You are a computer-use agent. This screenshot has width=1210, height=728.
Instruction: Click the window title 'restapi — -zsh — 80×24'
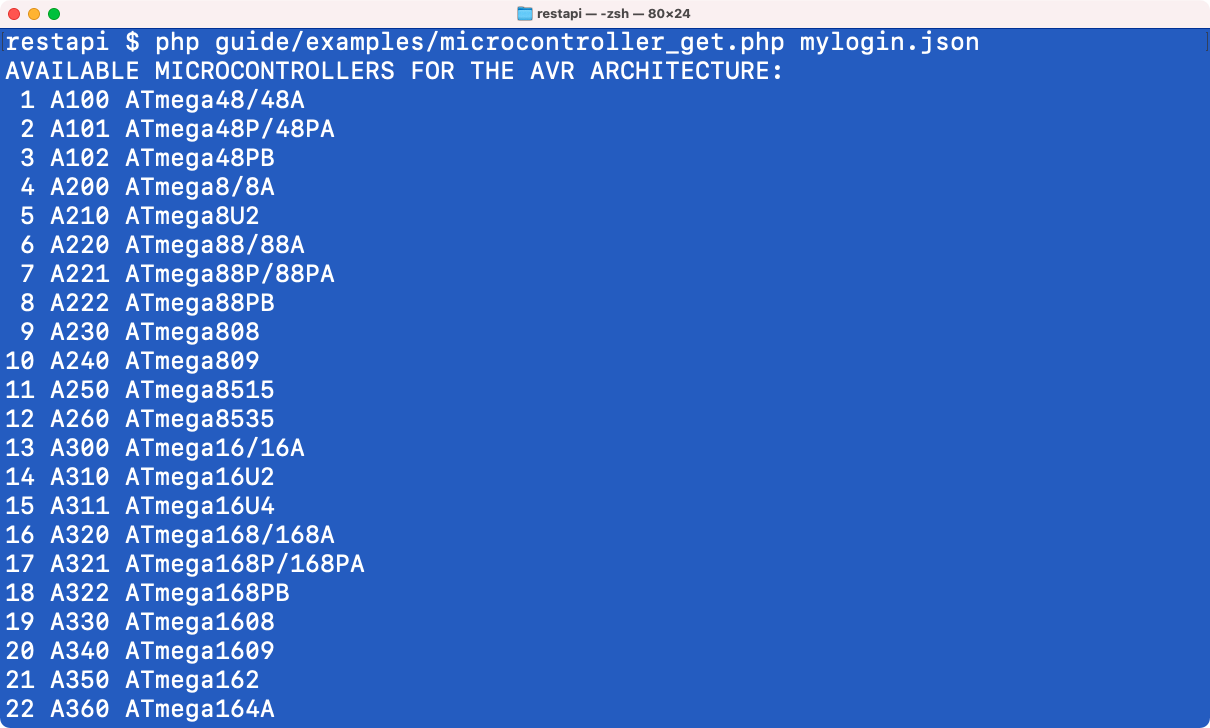614,14
